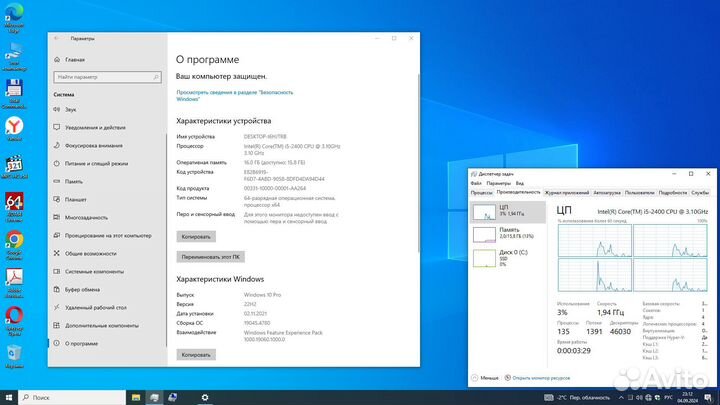Click Найти параметр search field

[107, 77]
